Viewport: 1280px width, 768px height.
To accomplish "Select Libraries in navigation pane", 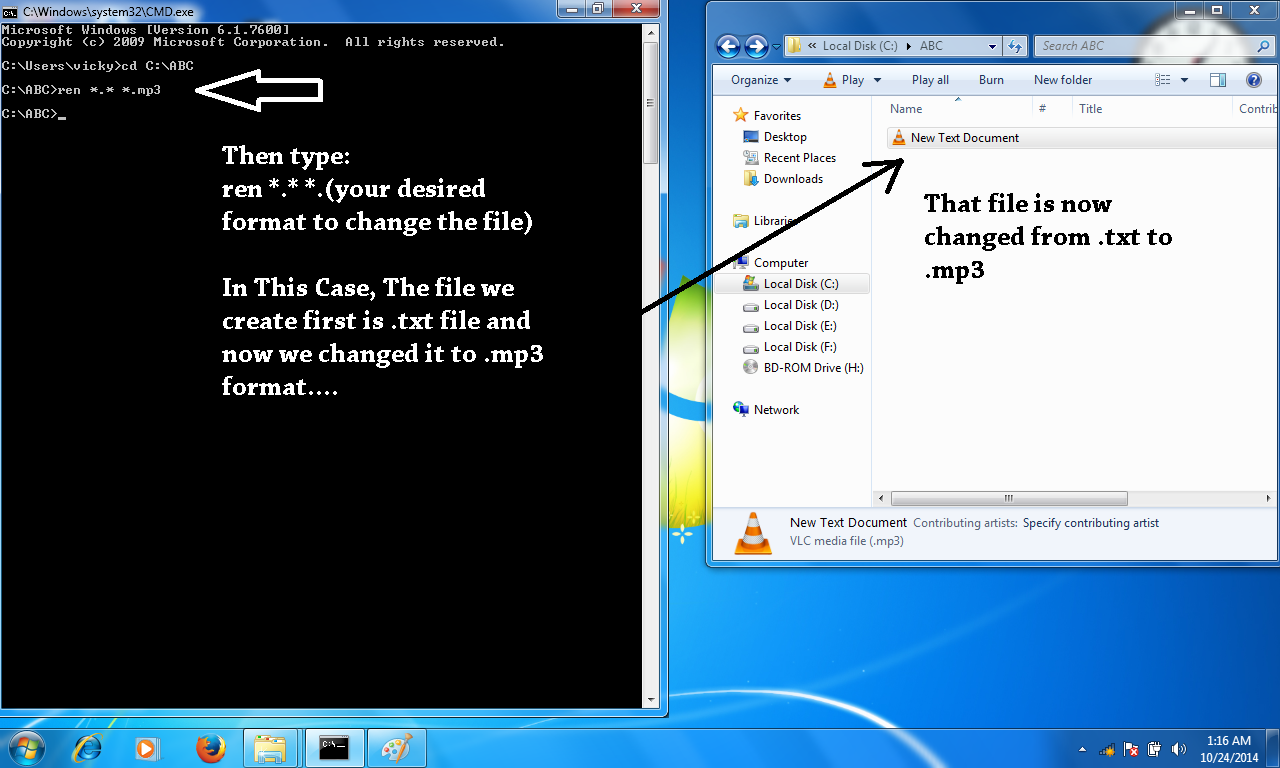I will click(x=776, y=221).
